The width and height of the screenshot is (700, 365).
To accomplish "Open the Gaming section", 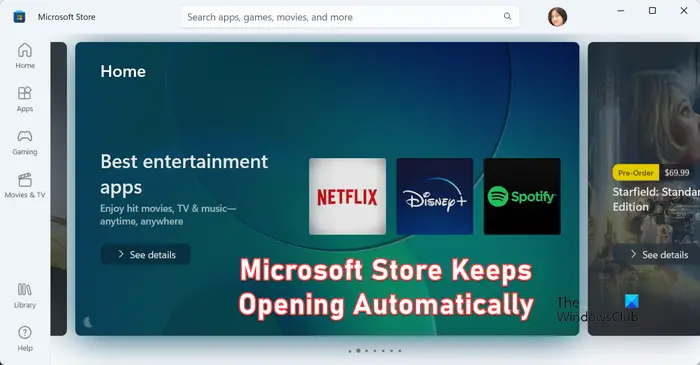I will click(25, 142).
